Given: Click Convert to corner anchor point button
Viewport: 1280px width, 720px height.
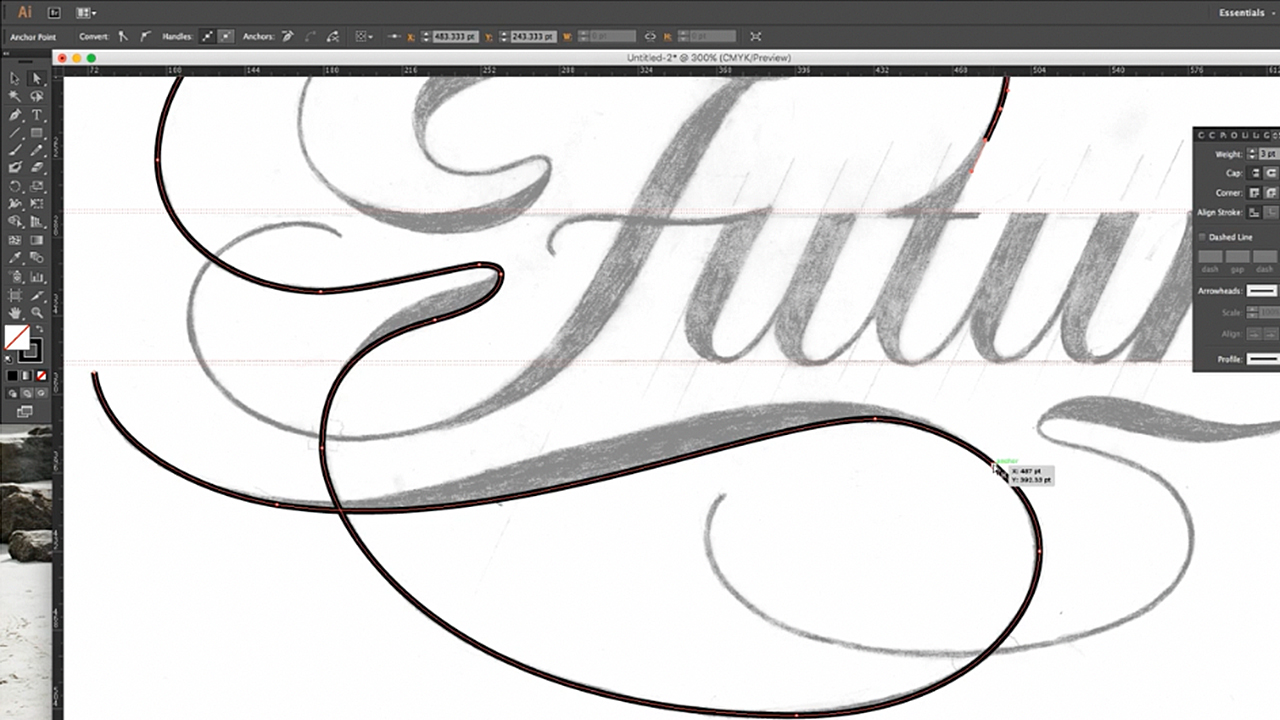Looking at the screenshot, I should (x=123, y=36).
